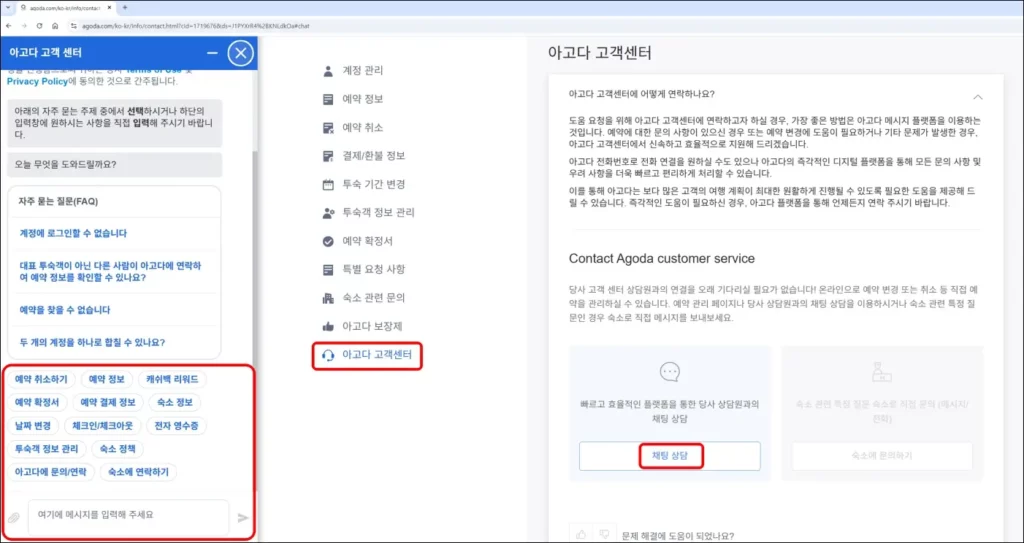Viewport: 1024px width, 543px height.
Task: Click the browser back arrow
Action: 8,25
